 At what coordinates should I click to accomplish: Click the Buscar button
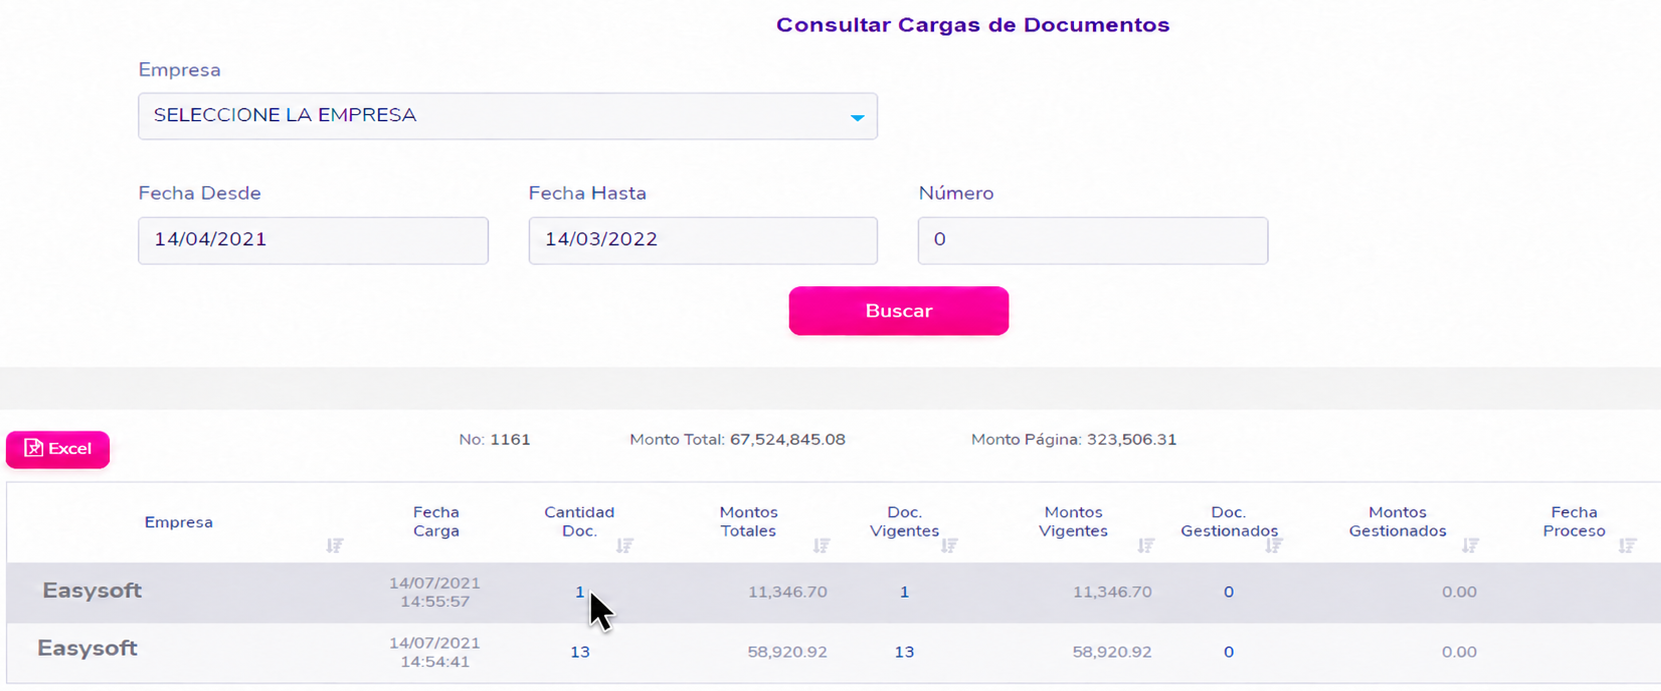pos(898,311)
